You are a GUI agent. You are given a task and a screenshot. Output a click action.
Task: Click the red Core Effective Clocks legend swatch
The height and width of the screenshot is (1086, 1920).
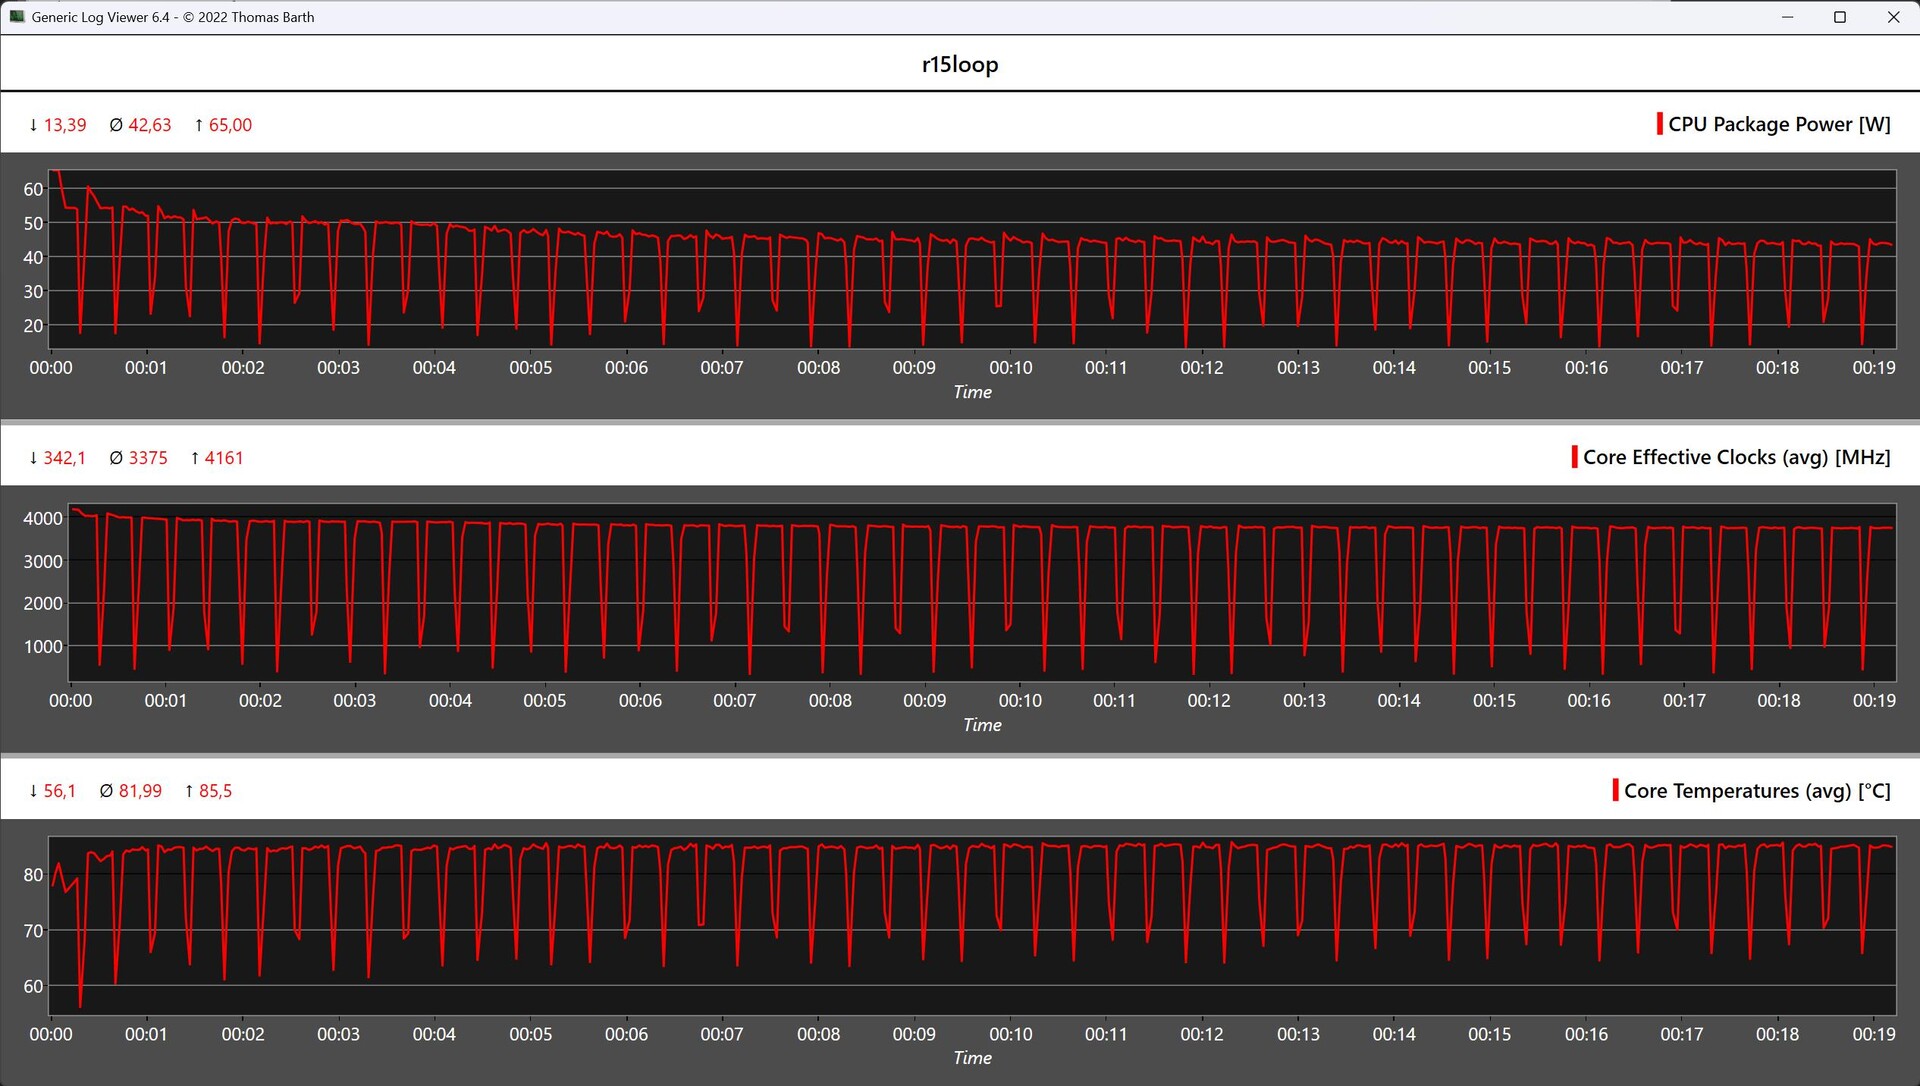point(1574,457)
